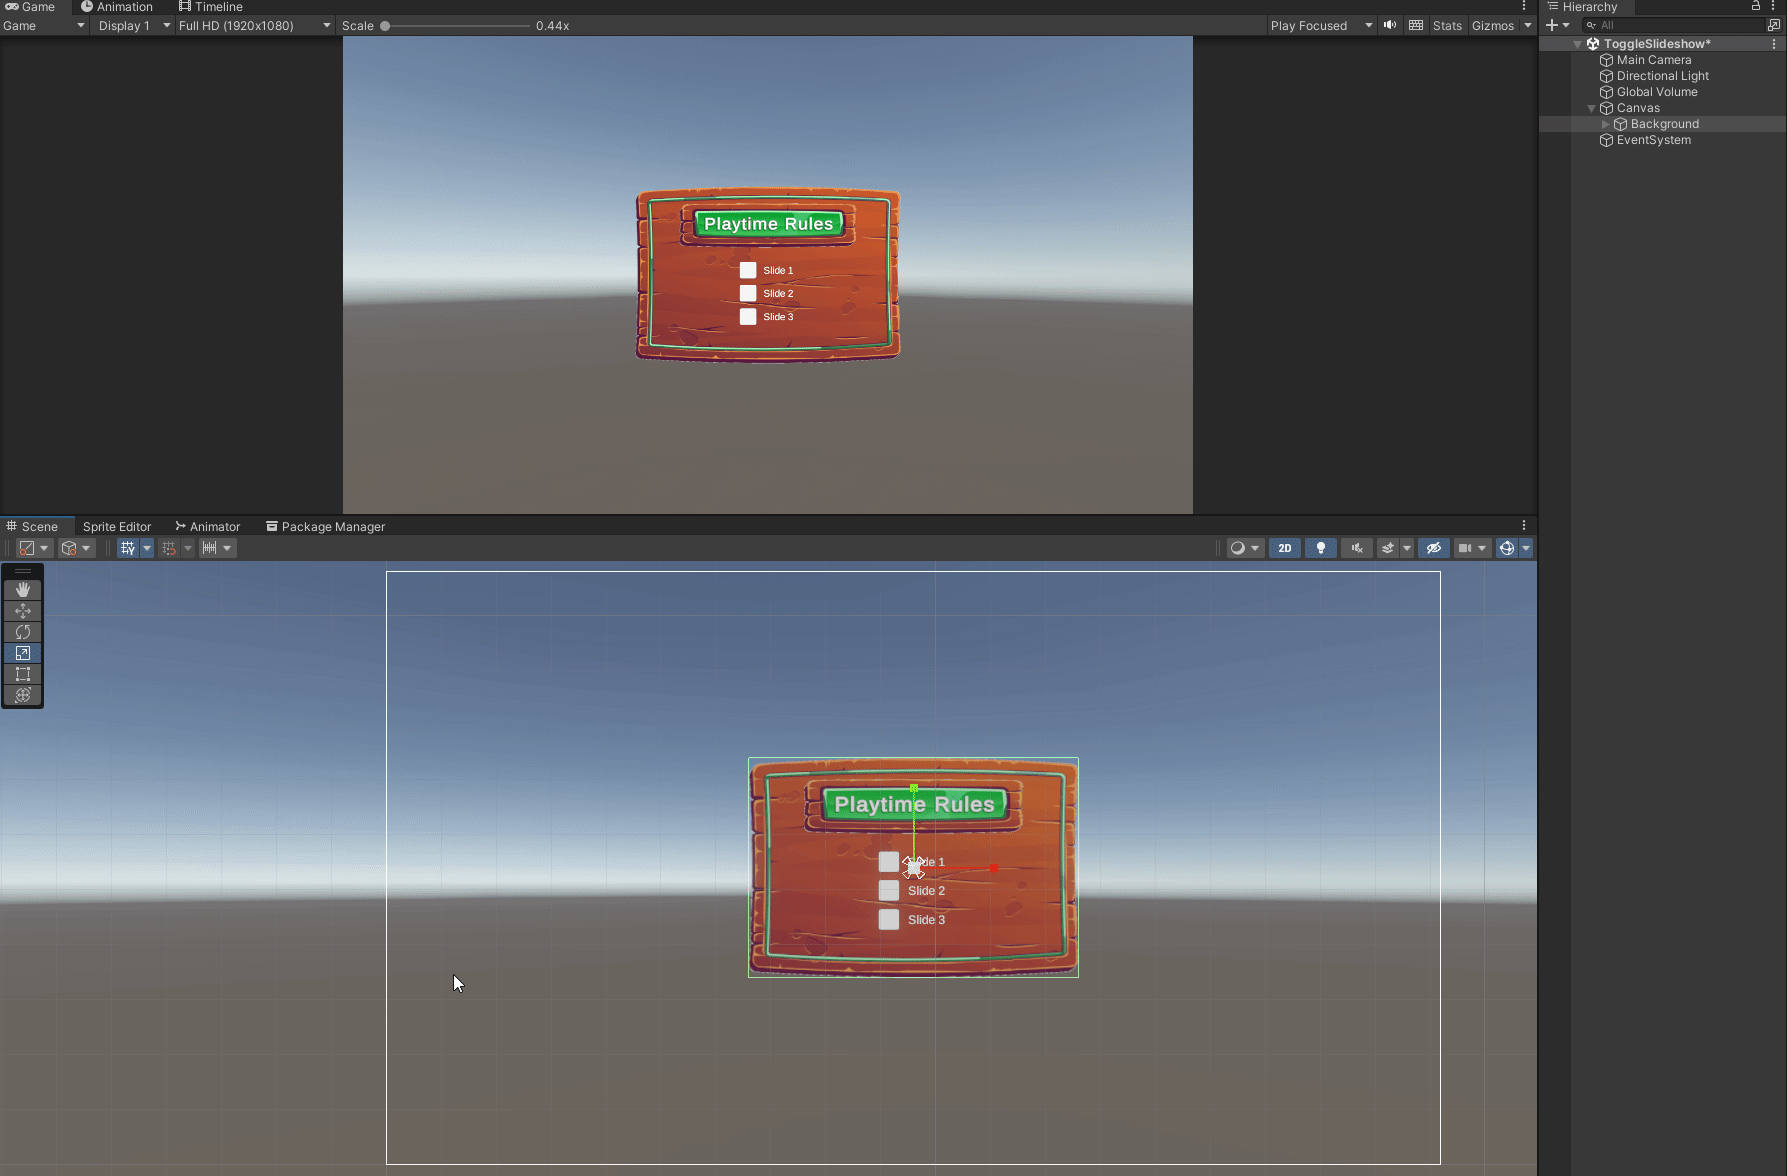1787x1176 pixels.
Task: Switch to the Scene tab
Action: [32, 526]
